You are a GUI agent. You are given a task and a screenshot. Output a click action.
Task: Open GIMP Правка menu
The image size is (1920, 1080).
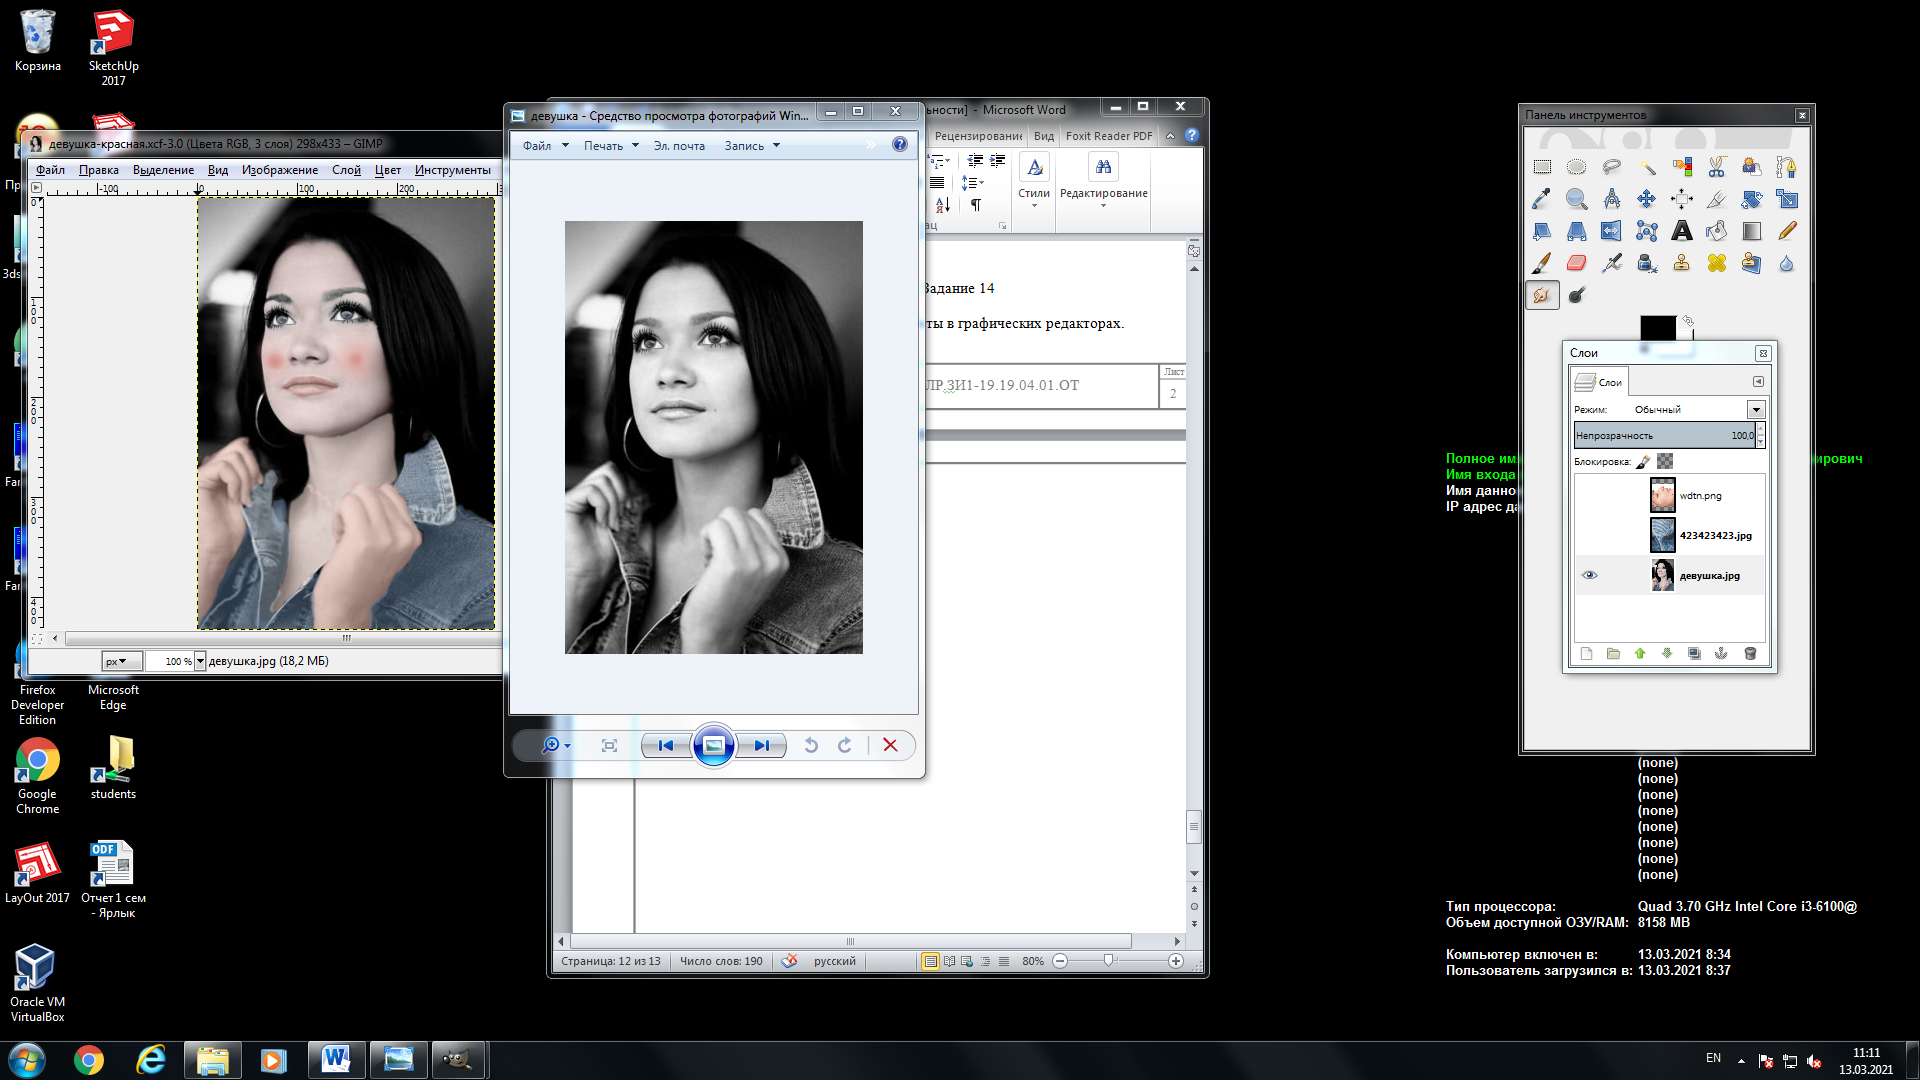[x=99, y=170]
